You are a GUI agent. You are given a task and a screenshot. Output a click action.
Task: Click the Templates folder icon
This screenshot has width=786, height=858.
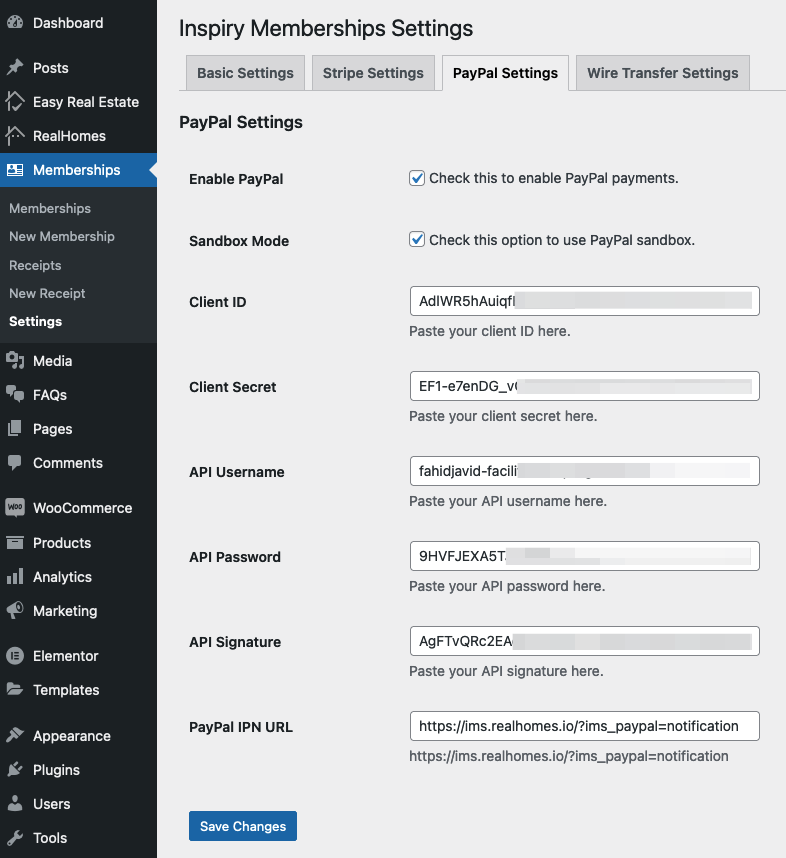pos(15,689)
